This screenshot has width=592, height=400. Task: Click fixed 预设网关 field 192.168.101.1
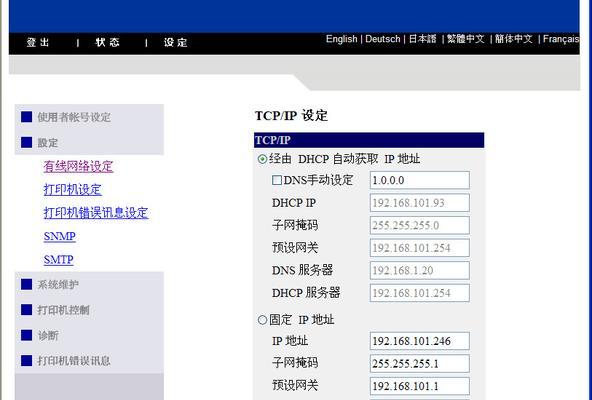point(419,386)
